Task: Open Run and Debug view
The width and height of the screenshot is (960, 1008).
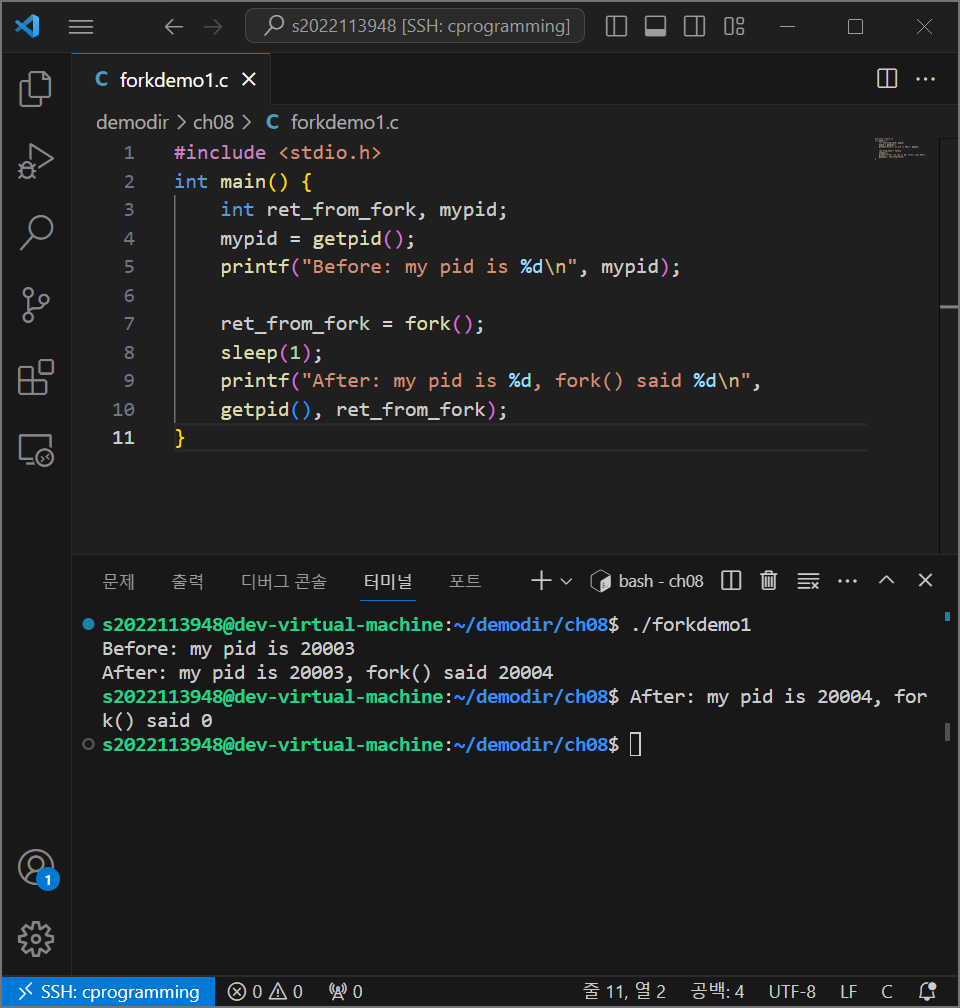Action: [x=35, y=161]
